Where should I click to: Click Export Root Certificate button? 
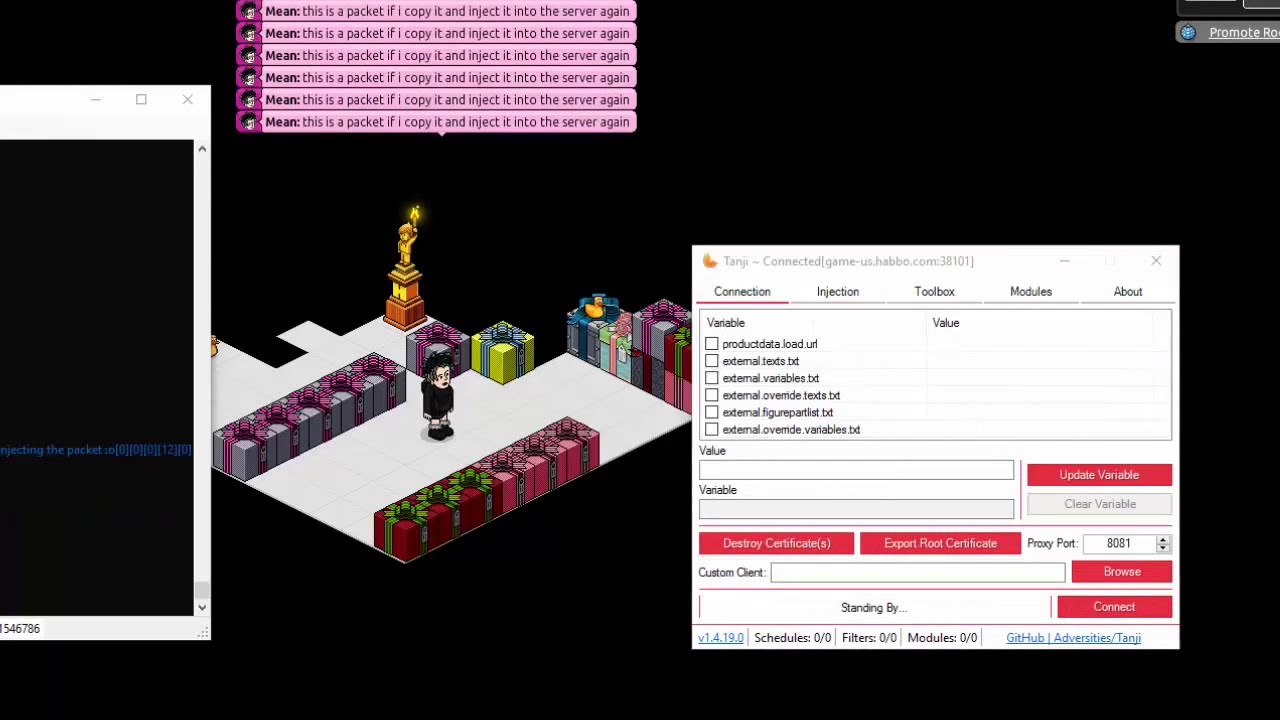[x=940, y=543]
